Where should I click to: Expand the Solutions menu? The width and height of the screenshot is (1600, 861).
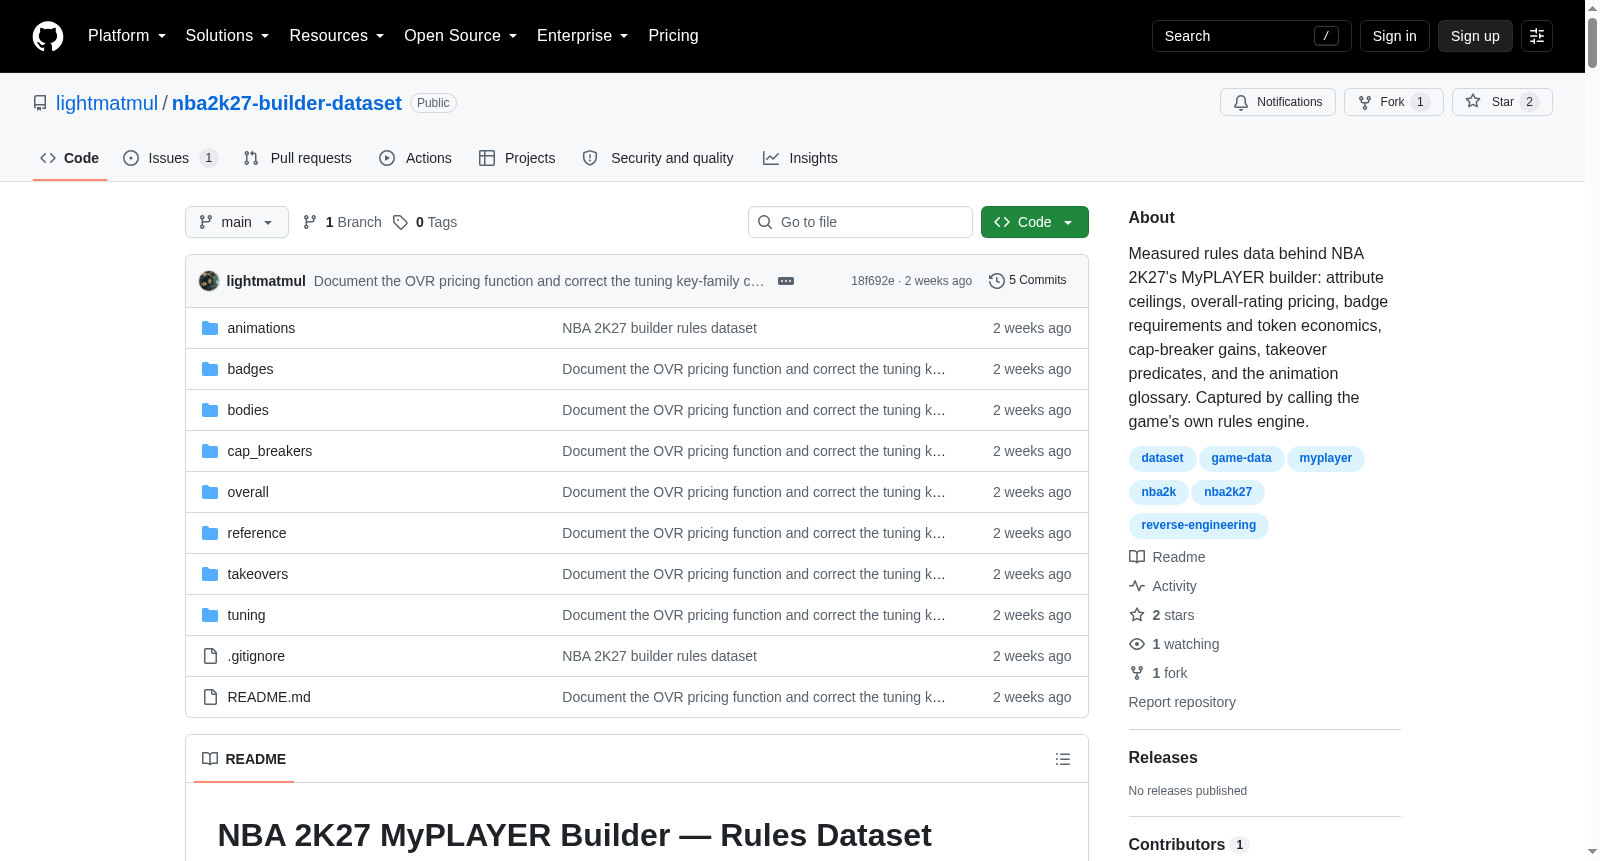(x=227, y=36)
